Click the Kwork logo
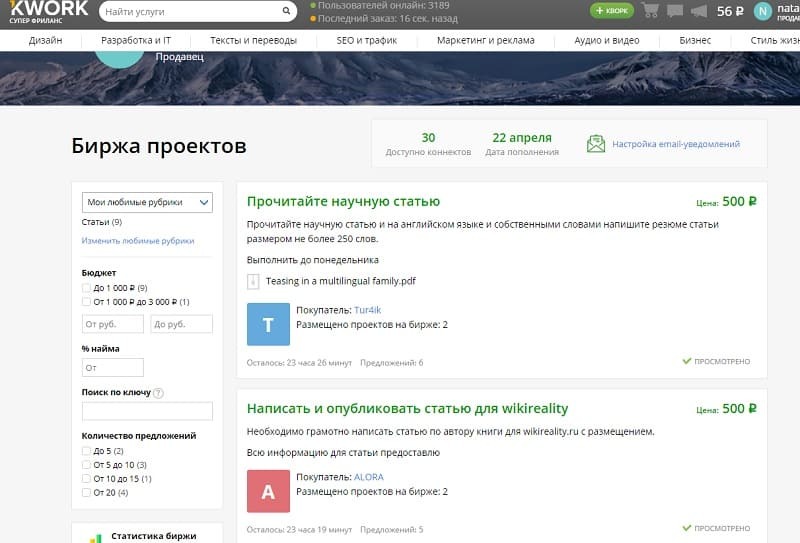800x543 pixels. point(44,11)
